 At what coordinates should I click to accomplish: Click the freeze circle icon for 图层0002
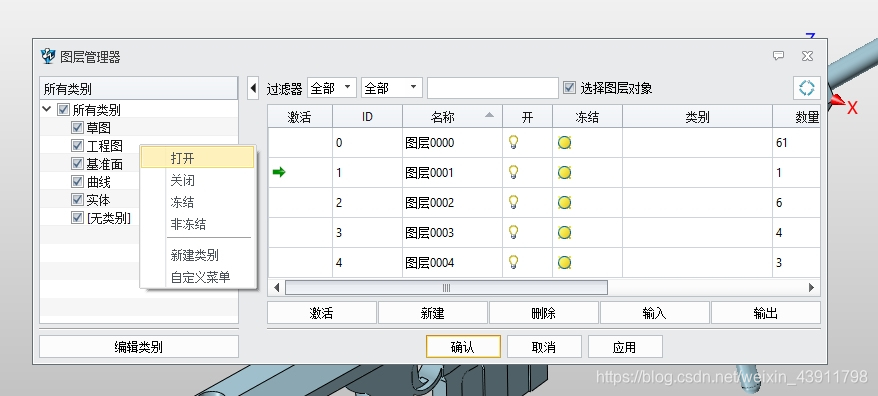coord(564,203)
